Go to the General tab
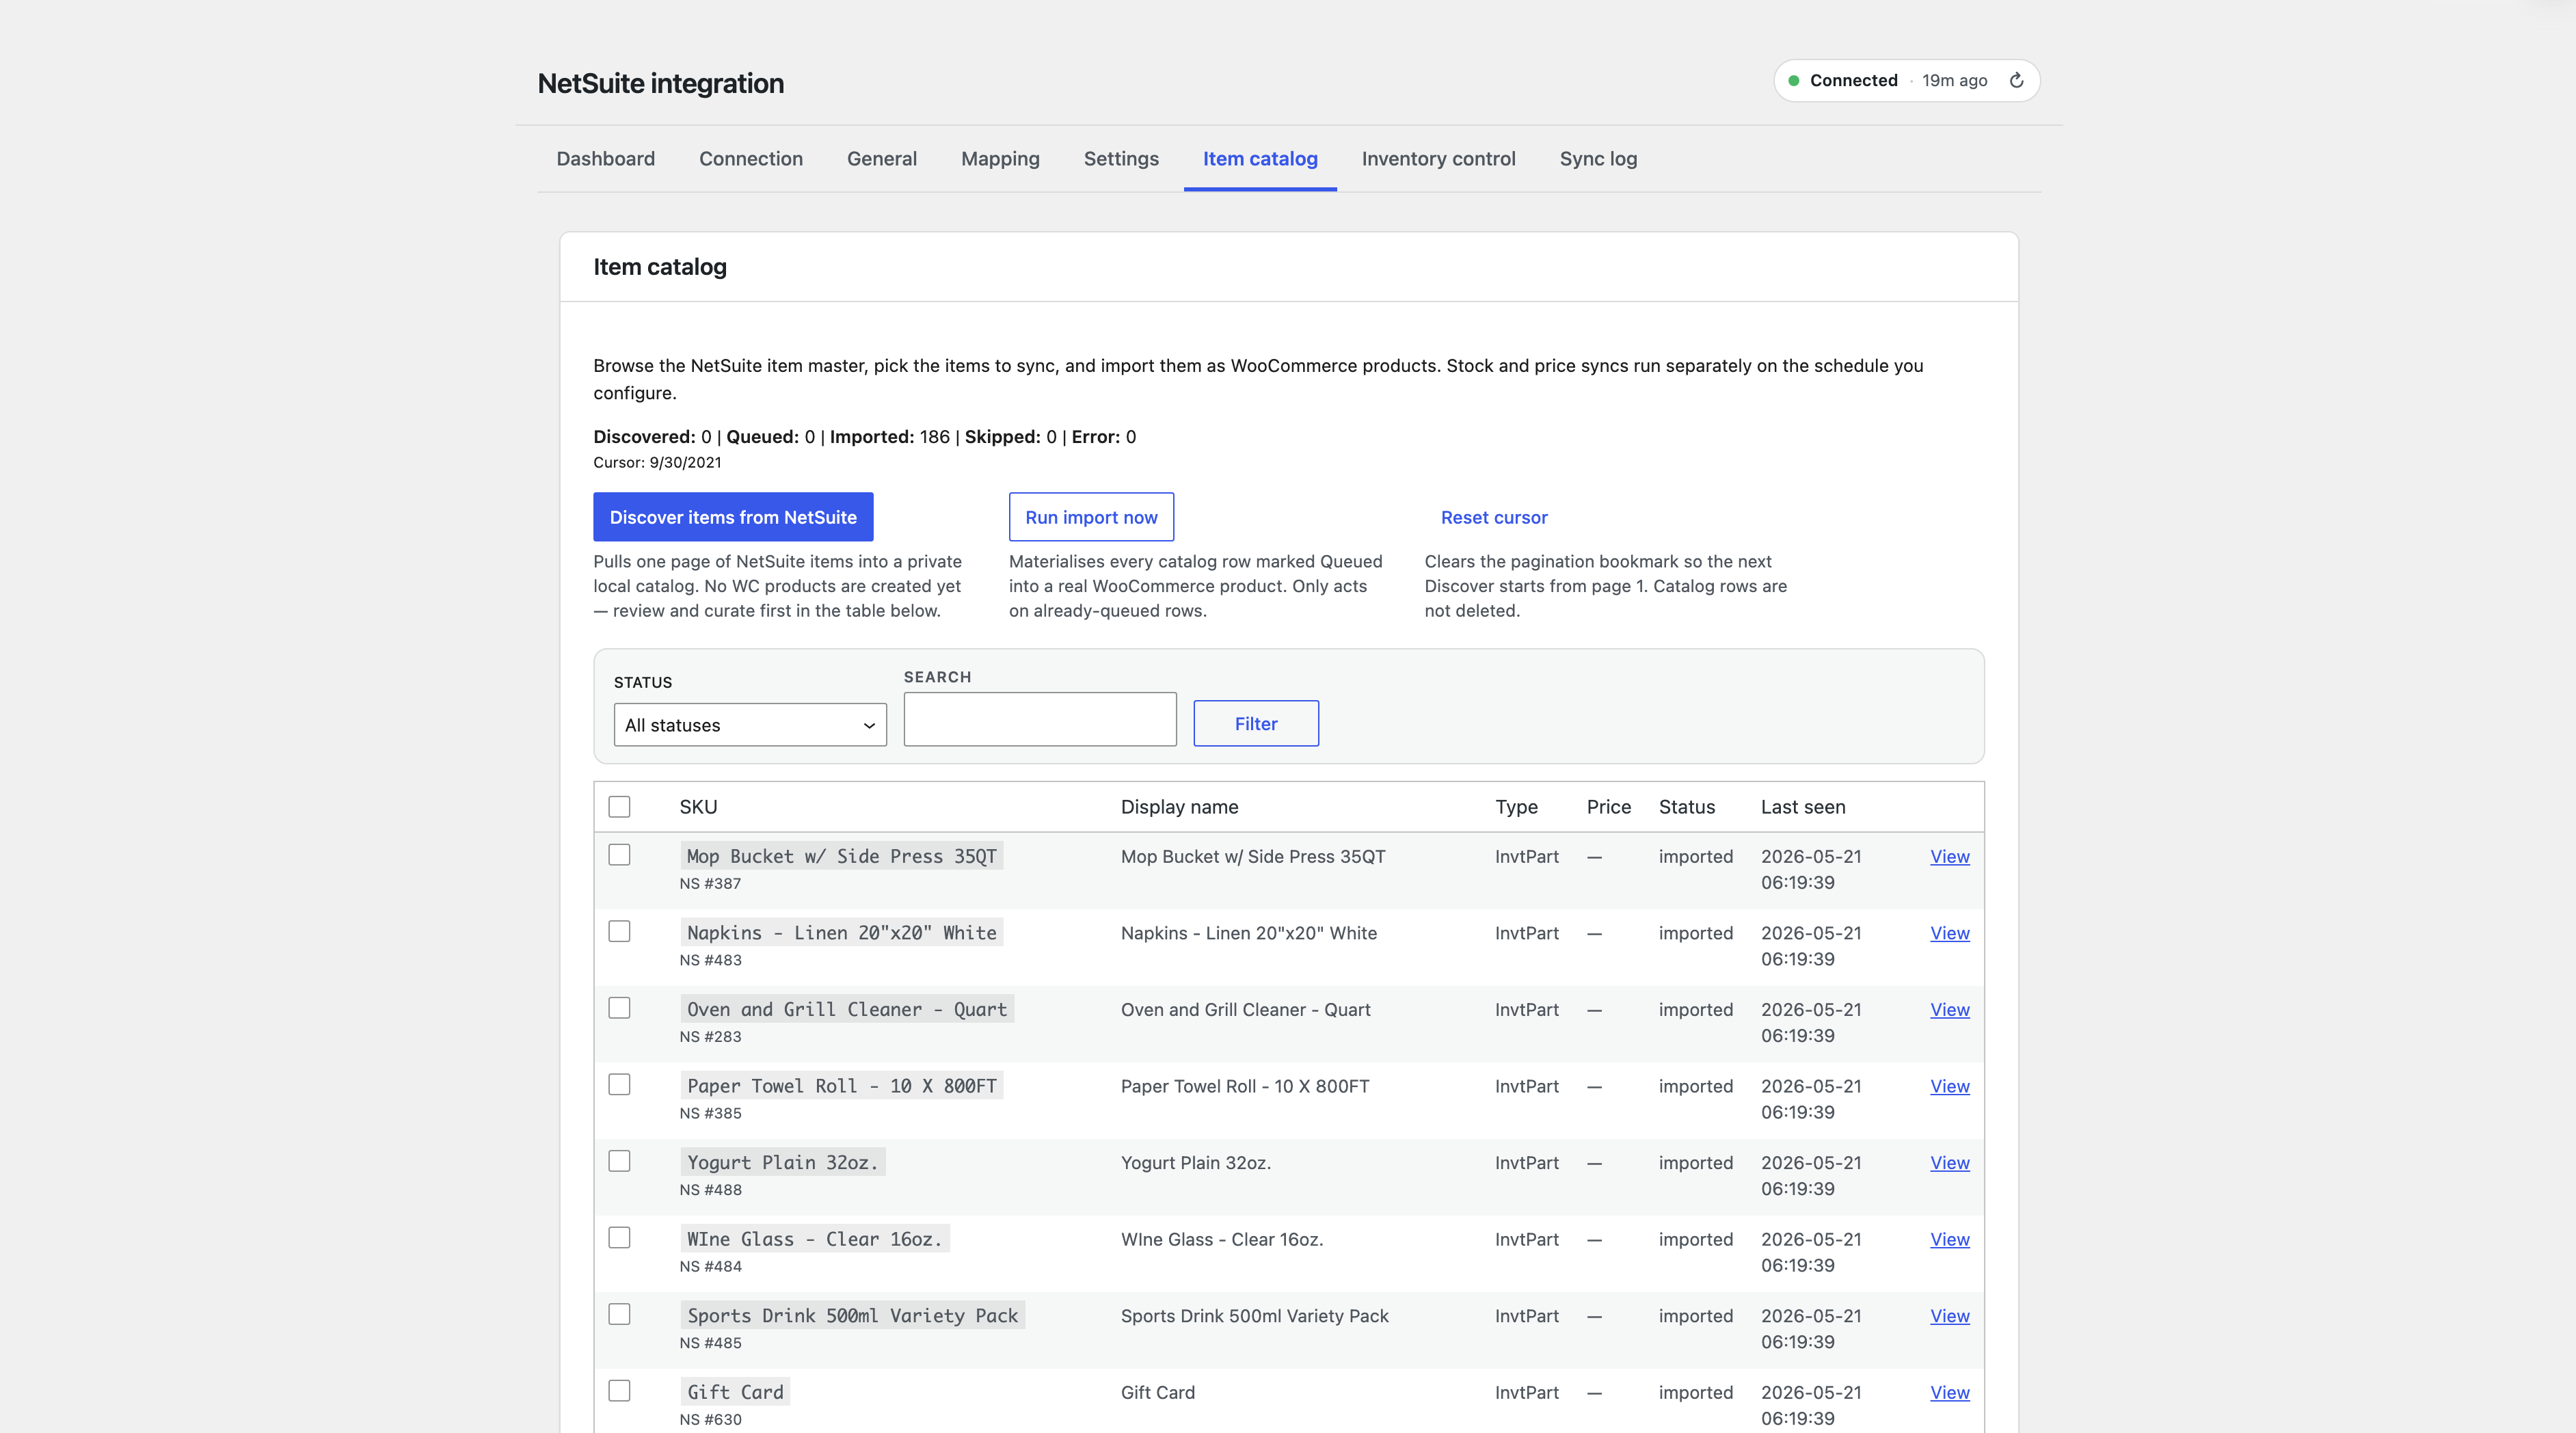Image resolution: width=2576 pixels, height=1433 pixels. coord(882,158)
